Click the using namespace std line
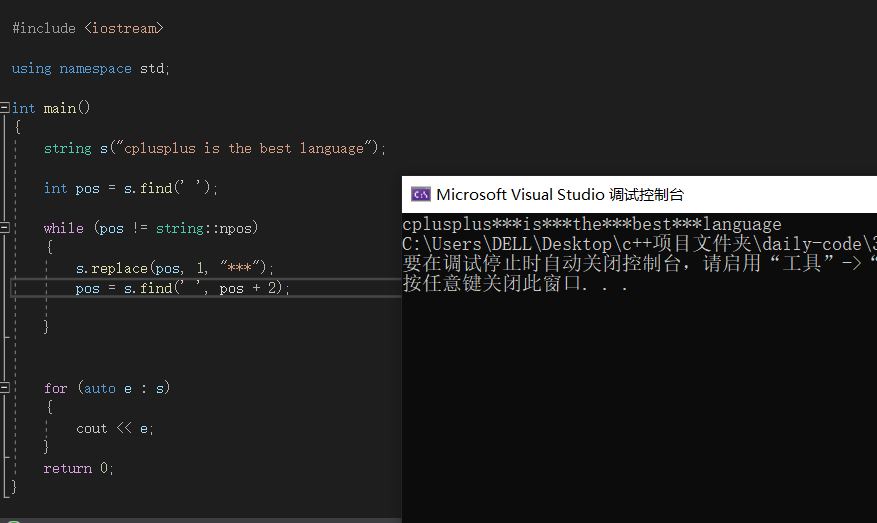877x523 pixels. [x=91, y=68]
